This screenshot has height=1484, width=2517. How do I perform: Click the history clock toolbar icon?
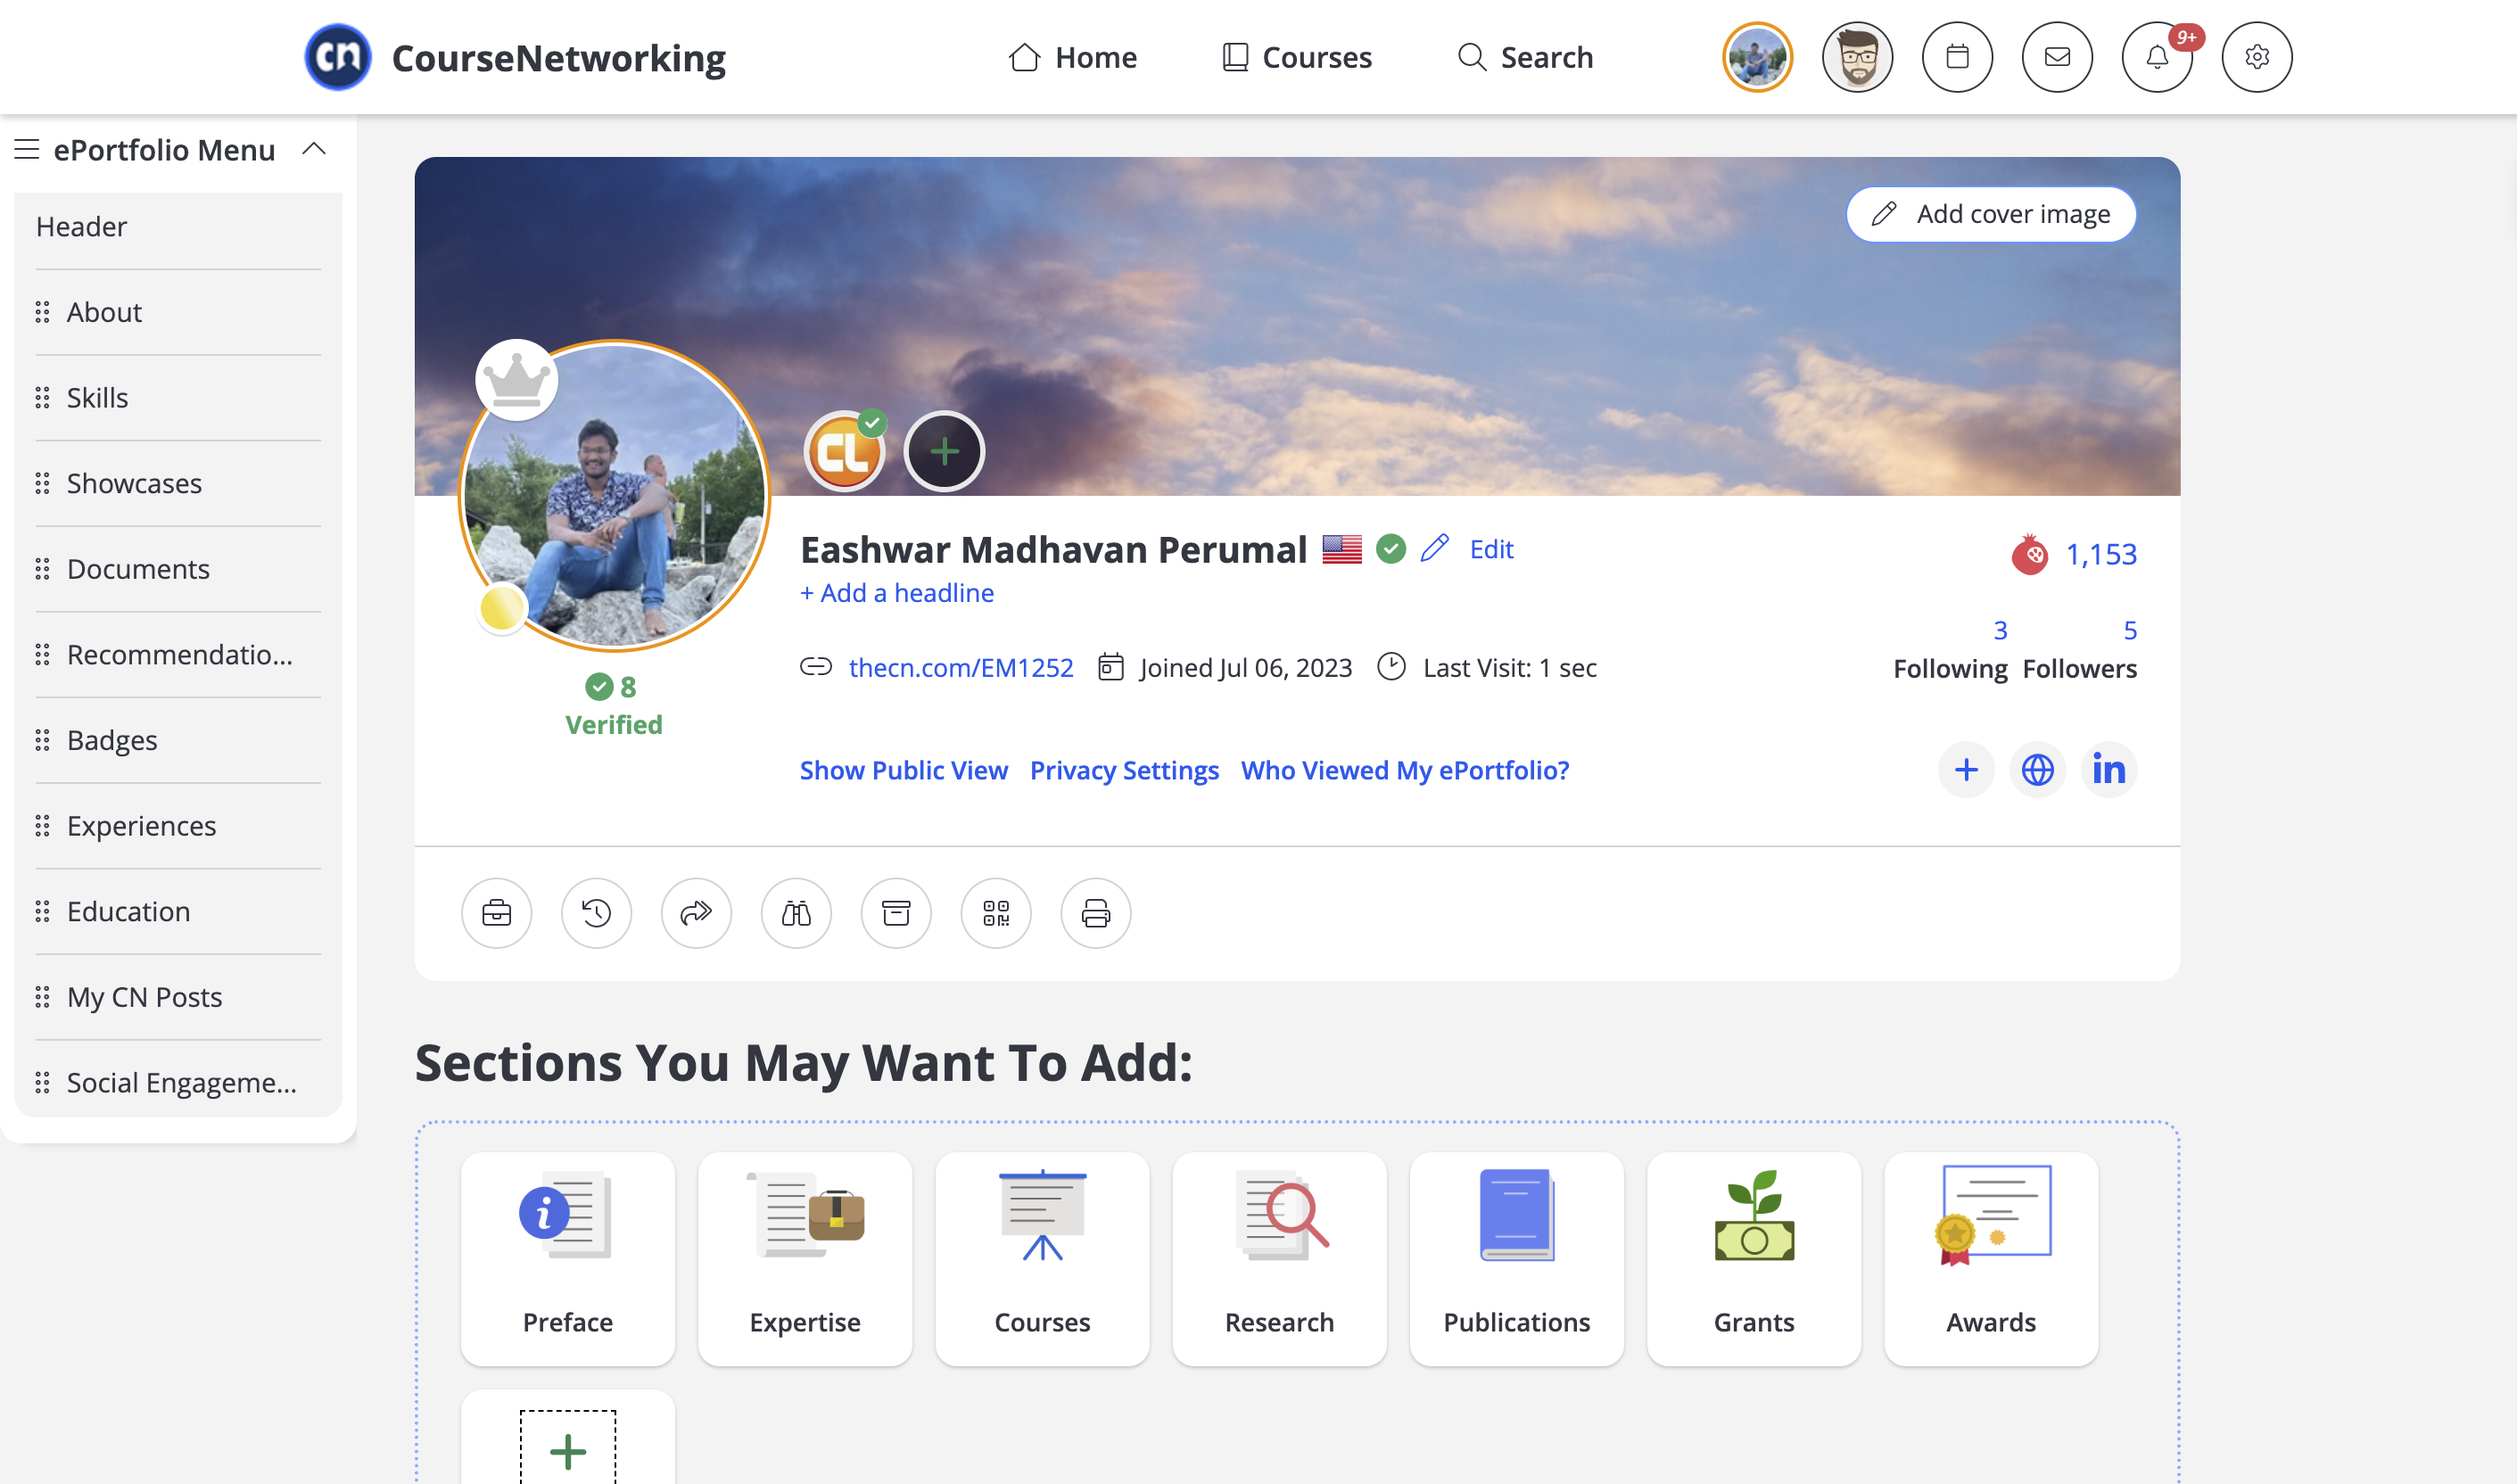tap(596, 913)
